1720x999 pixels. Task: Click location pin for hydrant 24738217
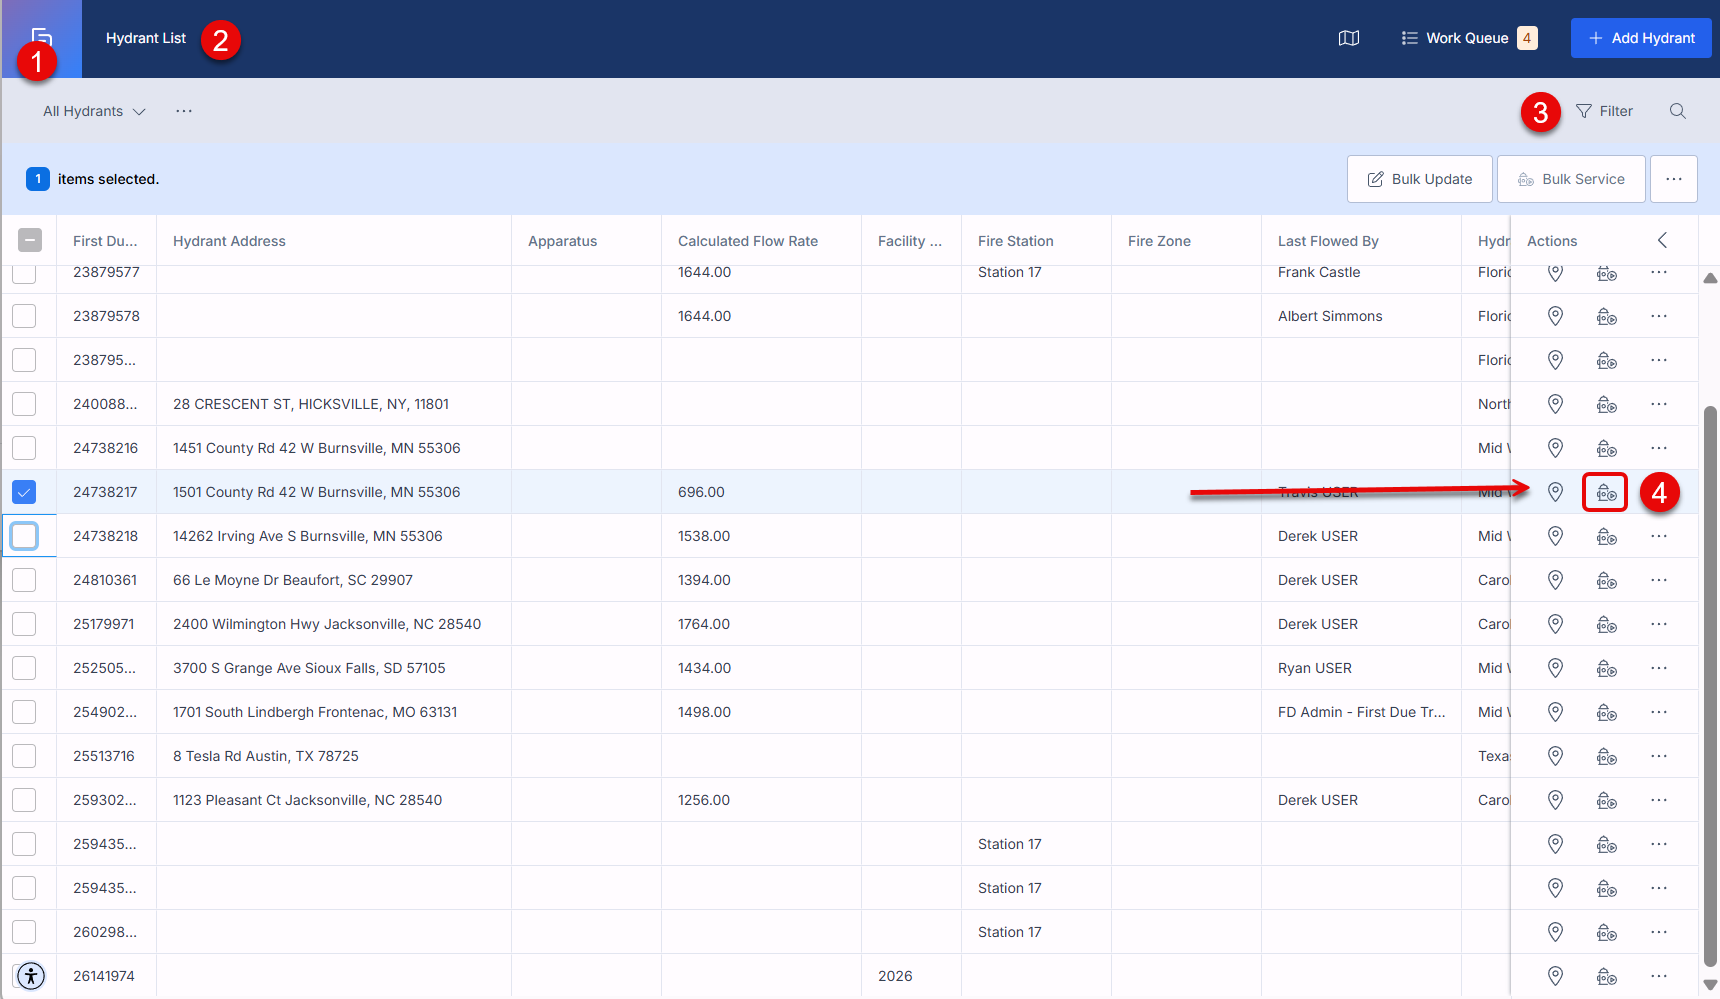pyautogui.click(x=1555, y=492)
